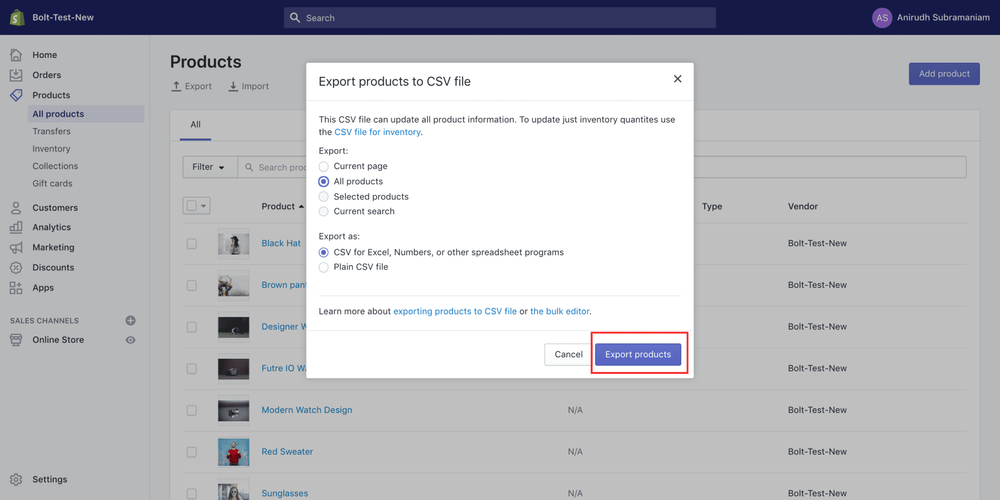The width and height of the screenshot is (1000, 500).
Task: Open Home via its house icon
Action: coord(16,55)
